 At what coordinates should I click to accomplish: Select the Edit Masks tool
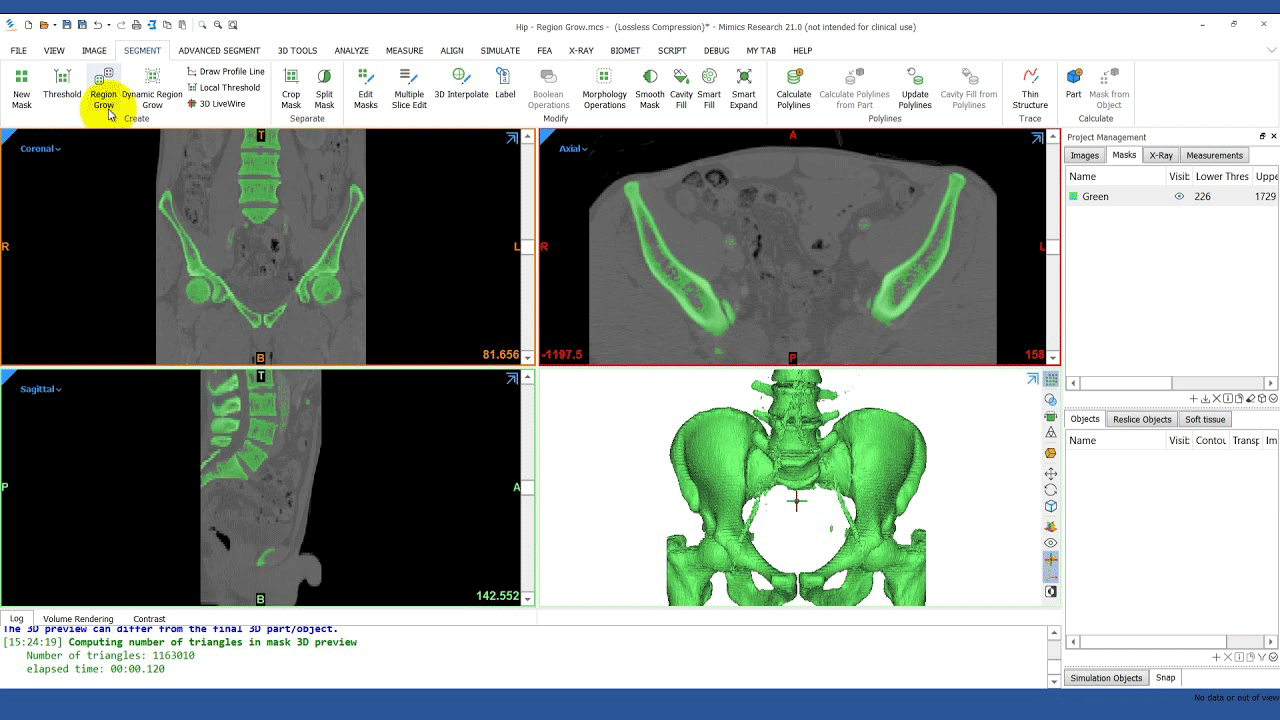click(366, 87)
